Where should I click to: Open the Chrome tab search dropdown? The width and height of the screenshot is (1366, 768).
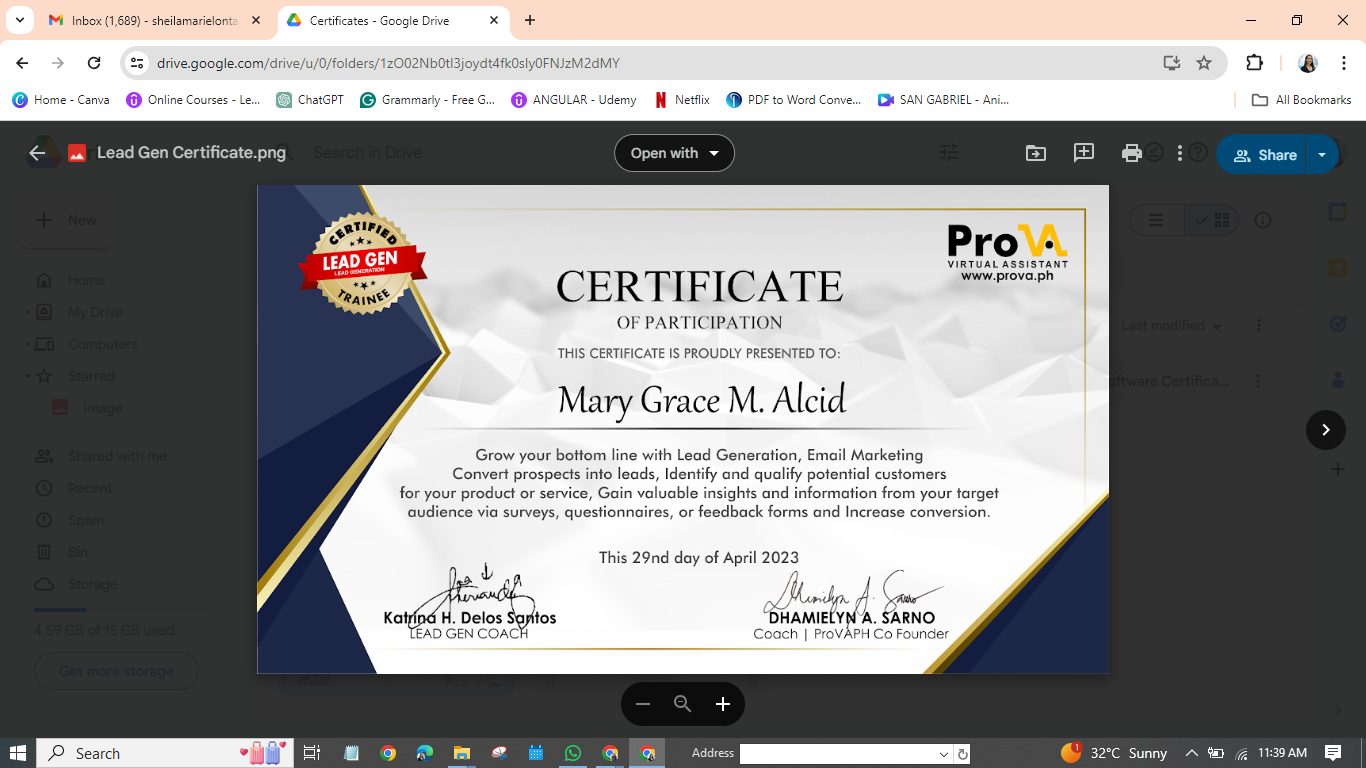click(19, 20)
